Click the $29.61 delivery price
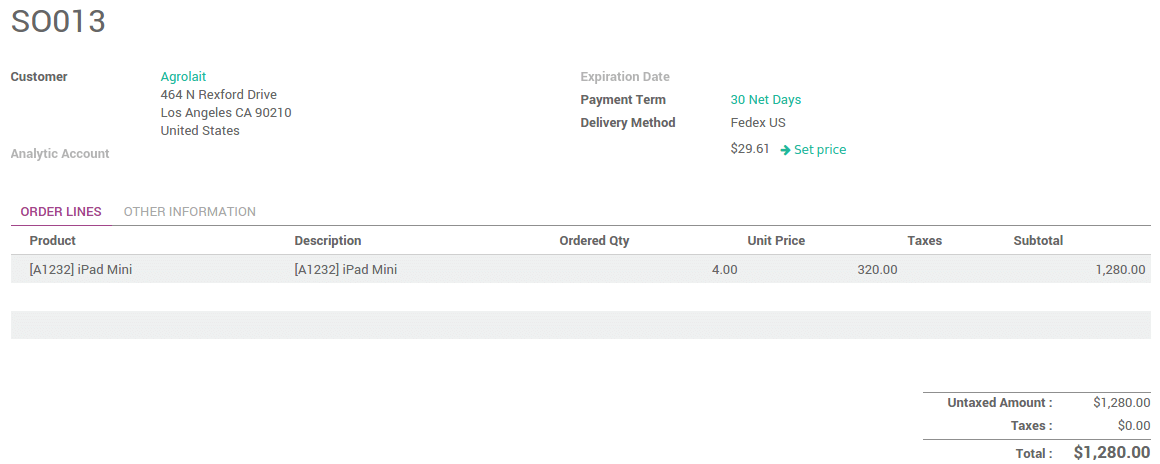Viewport: 1160px width, 464px height. [x=750, y=149]
